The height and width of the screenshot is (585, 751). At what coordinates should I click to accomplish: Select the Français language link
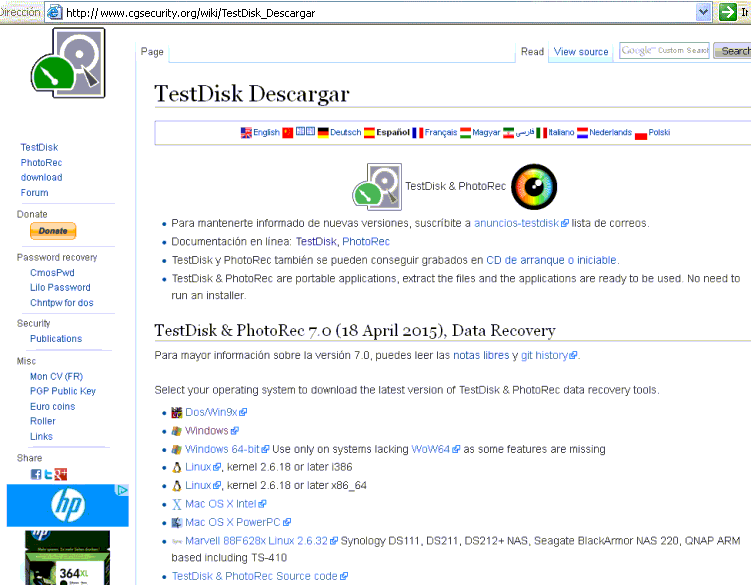point(441,132)
